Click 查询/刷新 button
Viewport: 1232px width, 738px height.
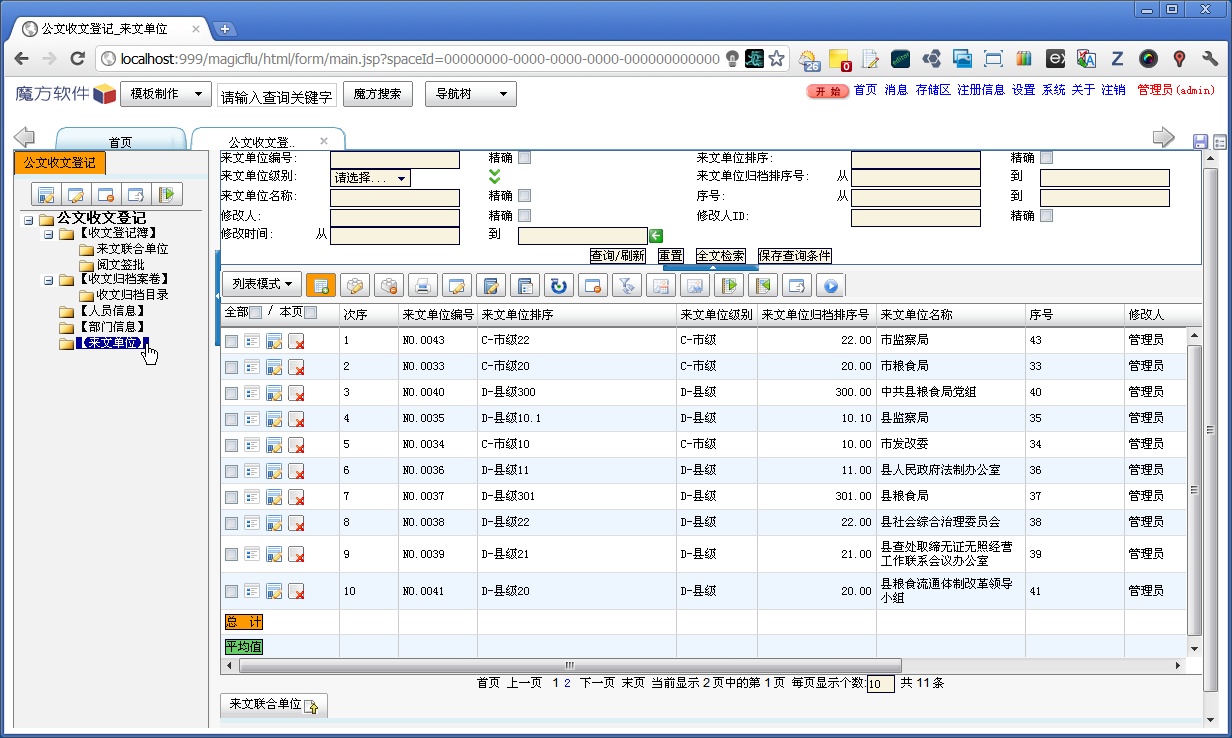click(617, 256)
